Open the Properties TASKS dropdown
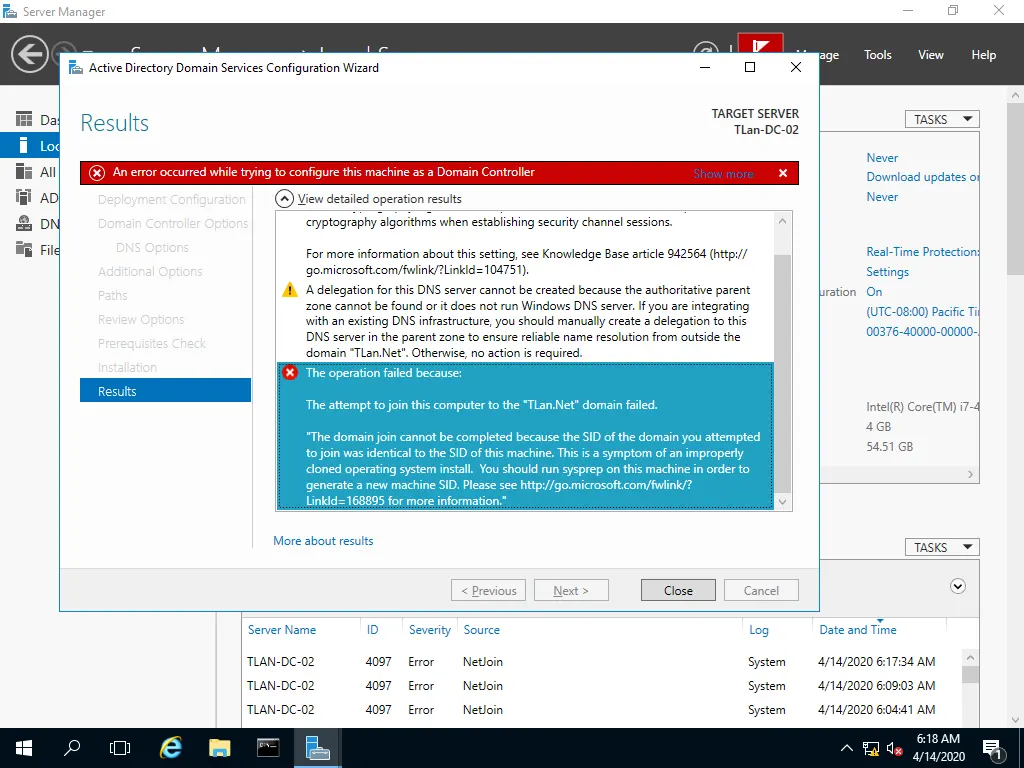 942,120
